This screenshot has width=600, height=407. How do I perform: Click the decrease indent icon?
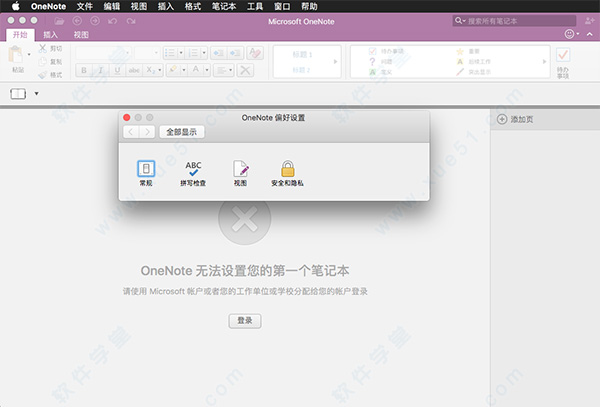(x=218, y=53)
